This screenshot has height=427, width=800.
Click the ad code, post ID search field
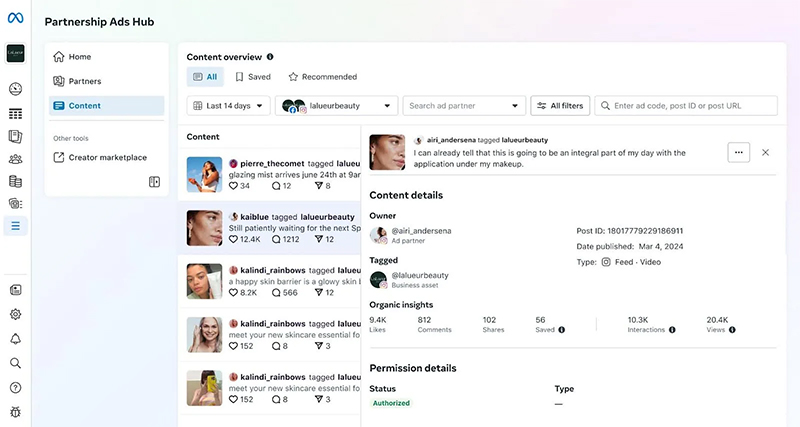pyautogui.click(x=686, y=106)
